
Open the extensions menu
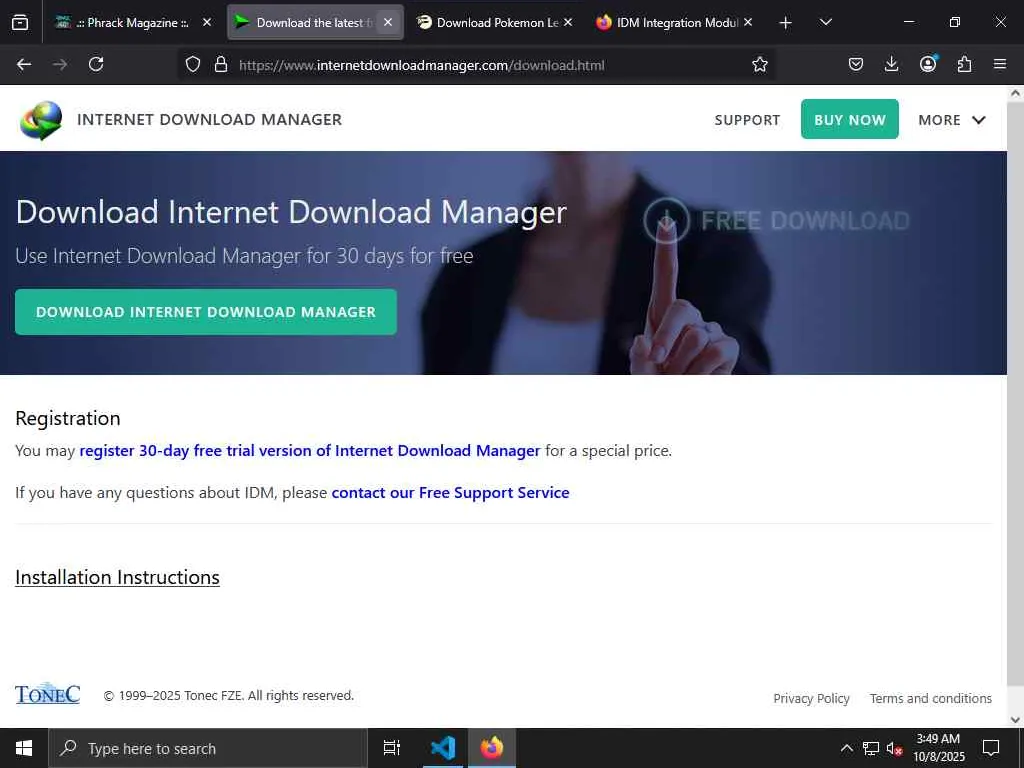[965, 64]
